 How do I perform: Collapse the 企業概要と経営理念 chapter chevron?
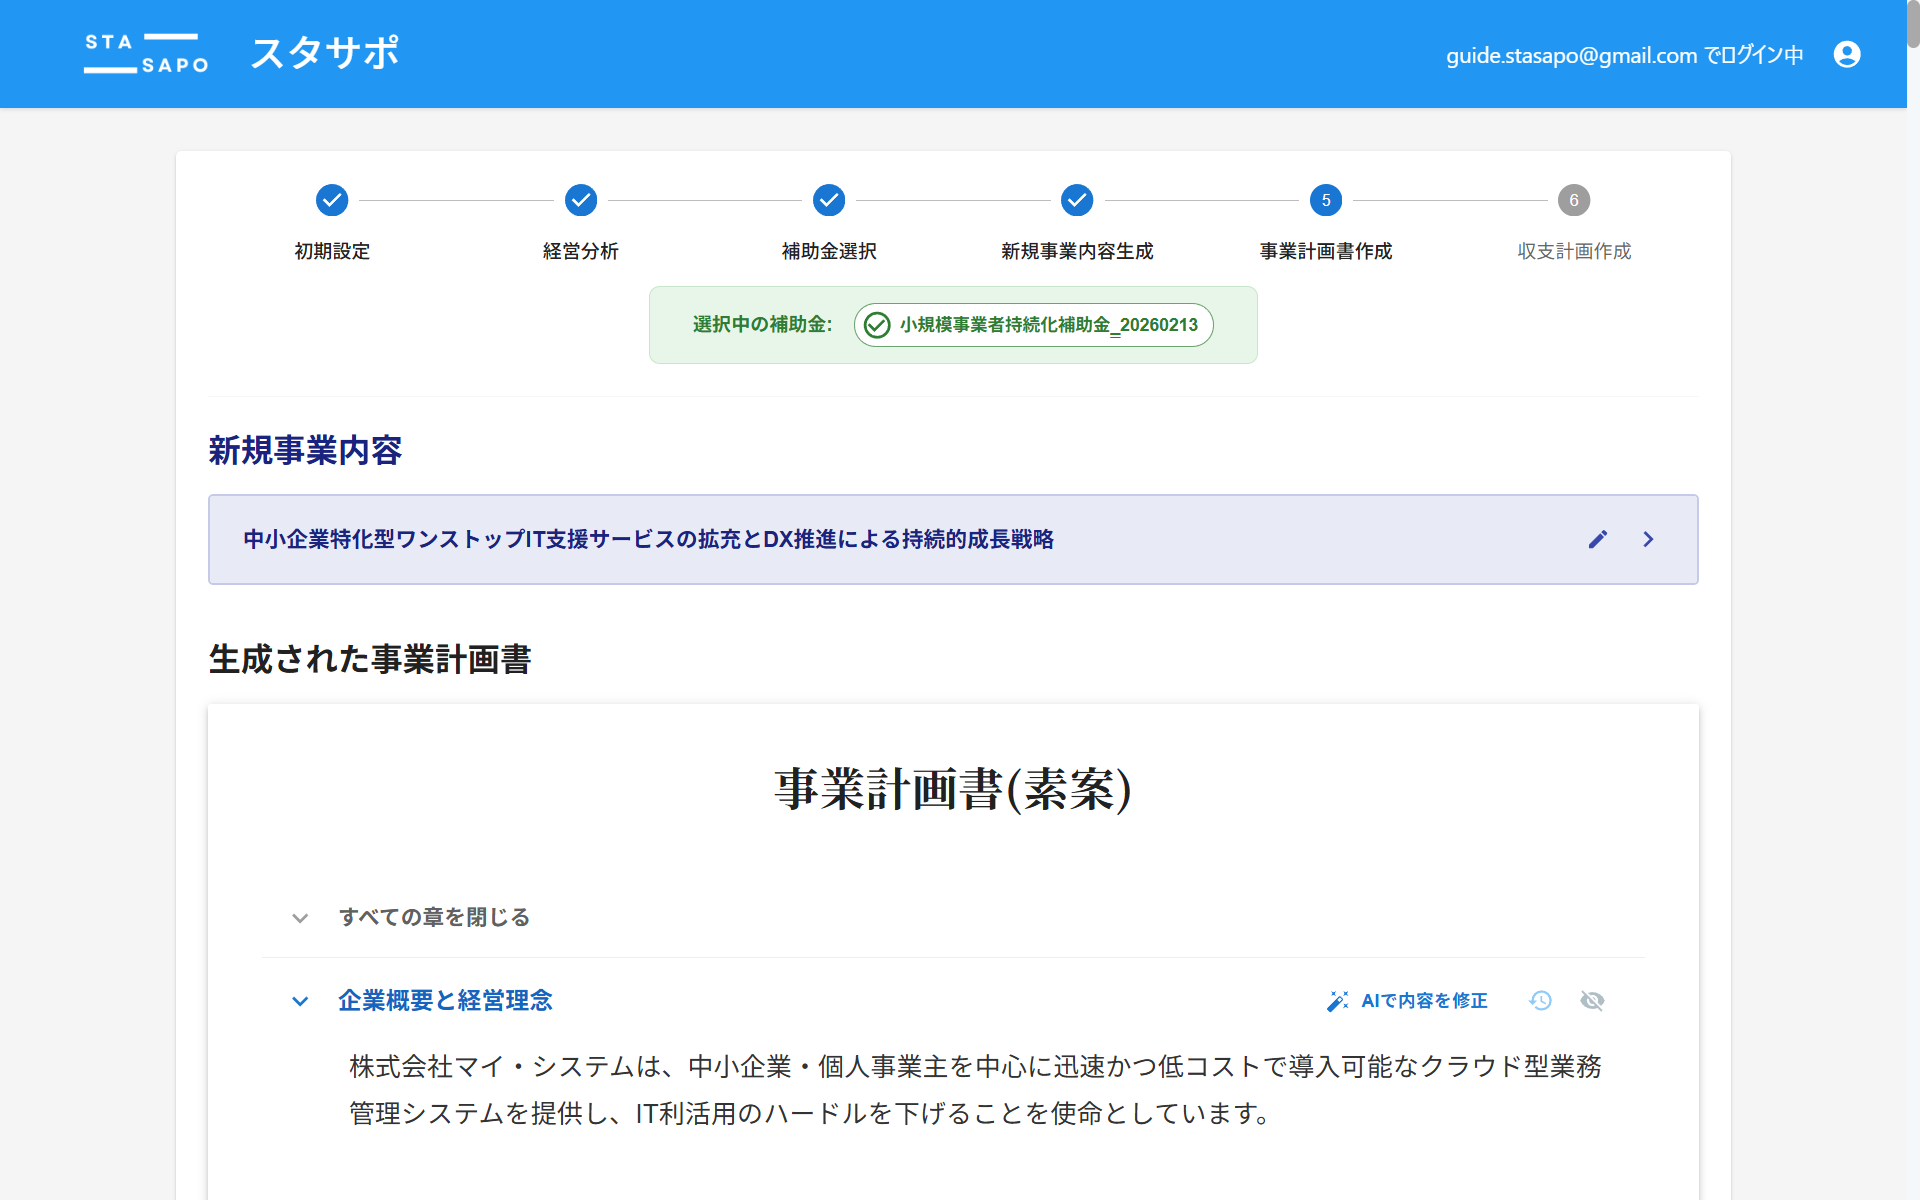click(300, 1001)
